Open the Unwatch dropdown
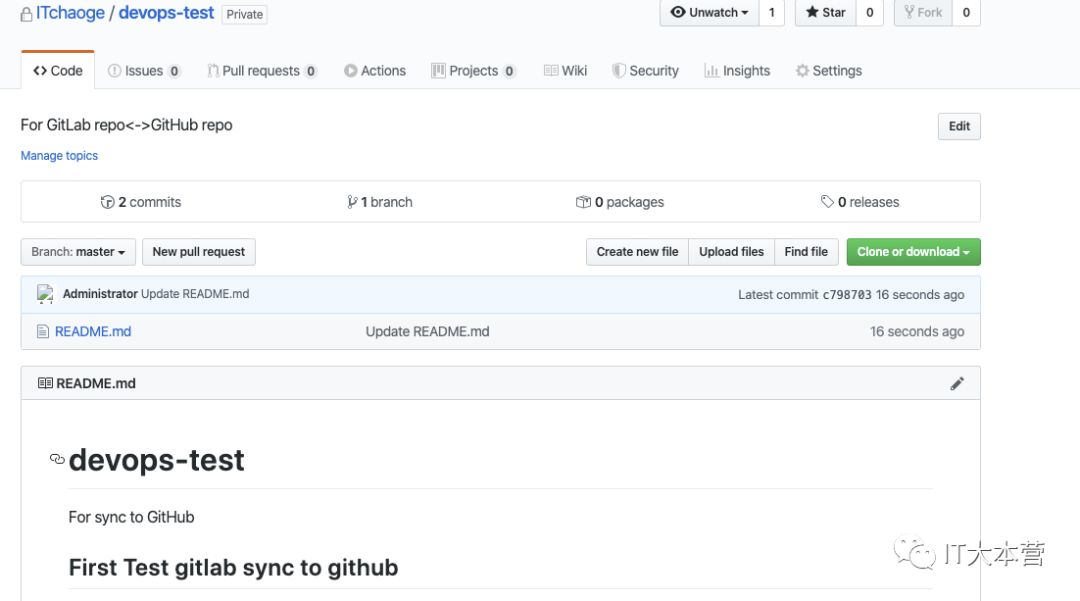Viewport: 1080px width, 601px height. click(709, 12)
